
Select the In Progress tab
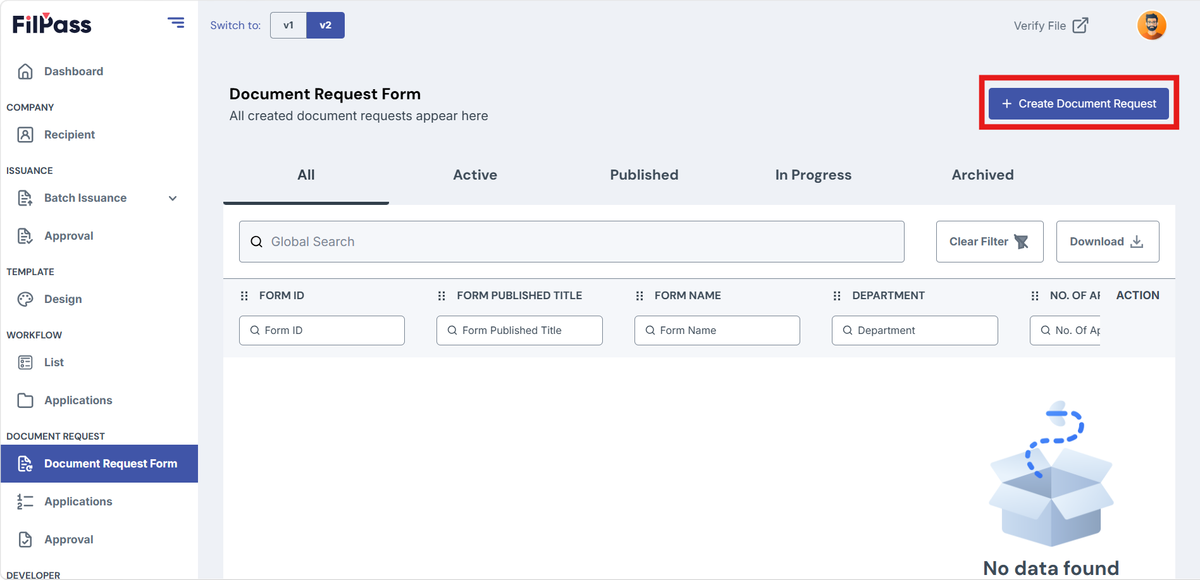pos(813,175)
